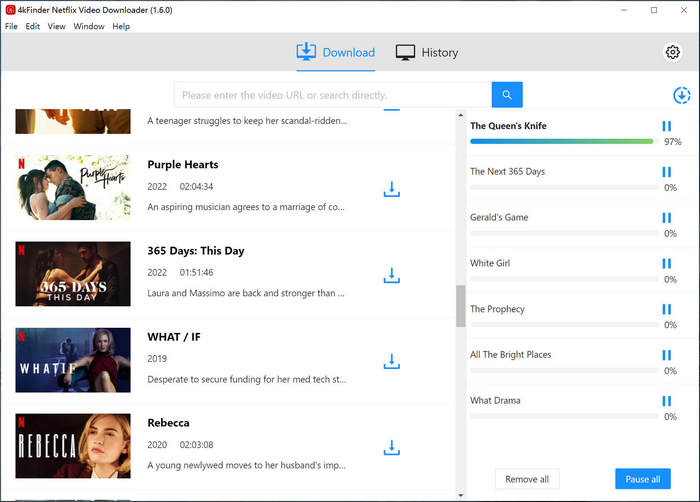Click the Pause all button
Screen dimensions: 700x502
642,479
